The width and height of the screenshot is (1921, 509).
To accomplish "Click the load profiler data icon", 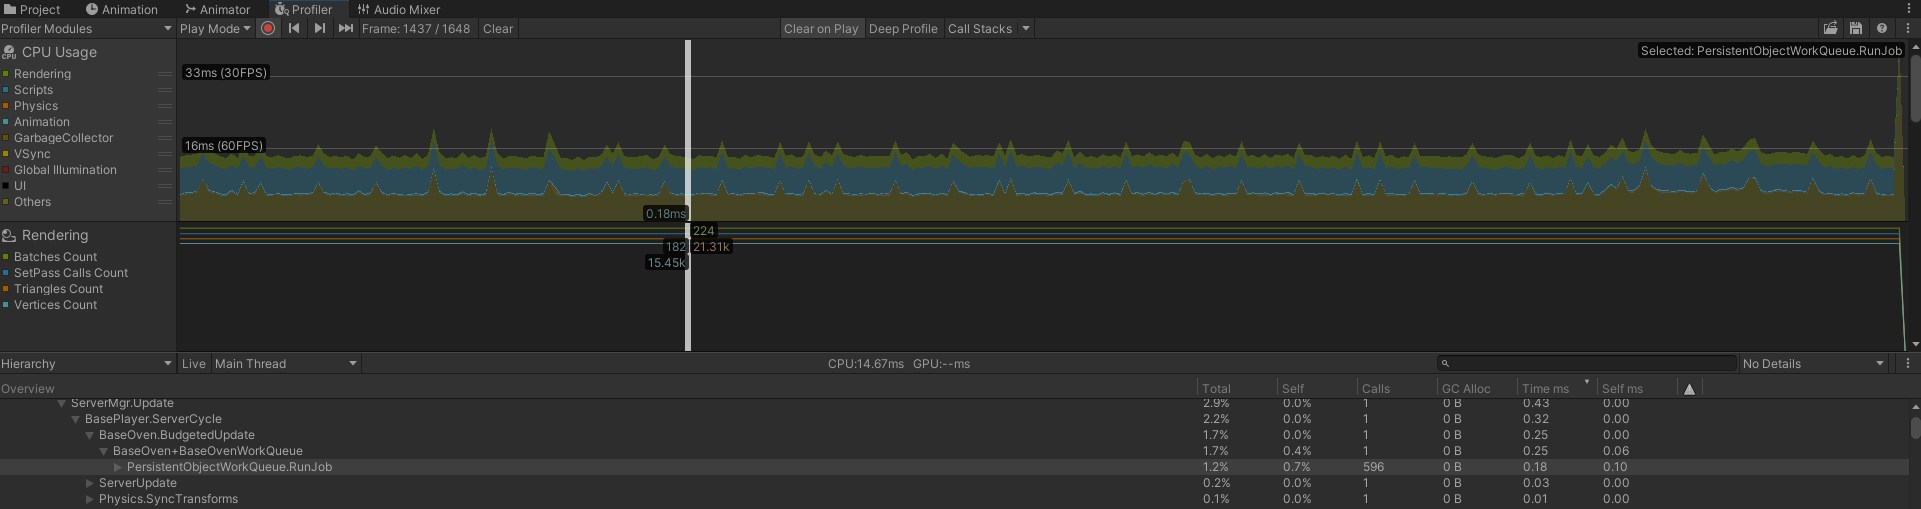I will pos(1830,29).
